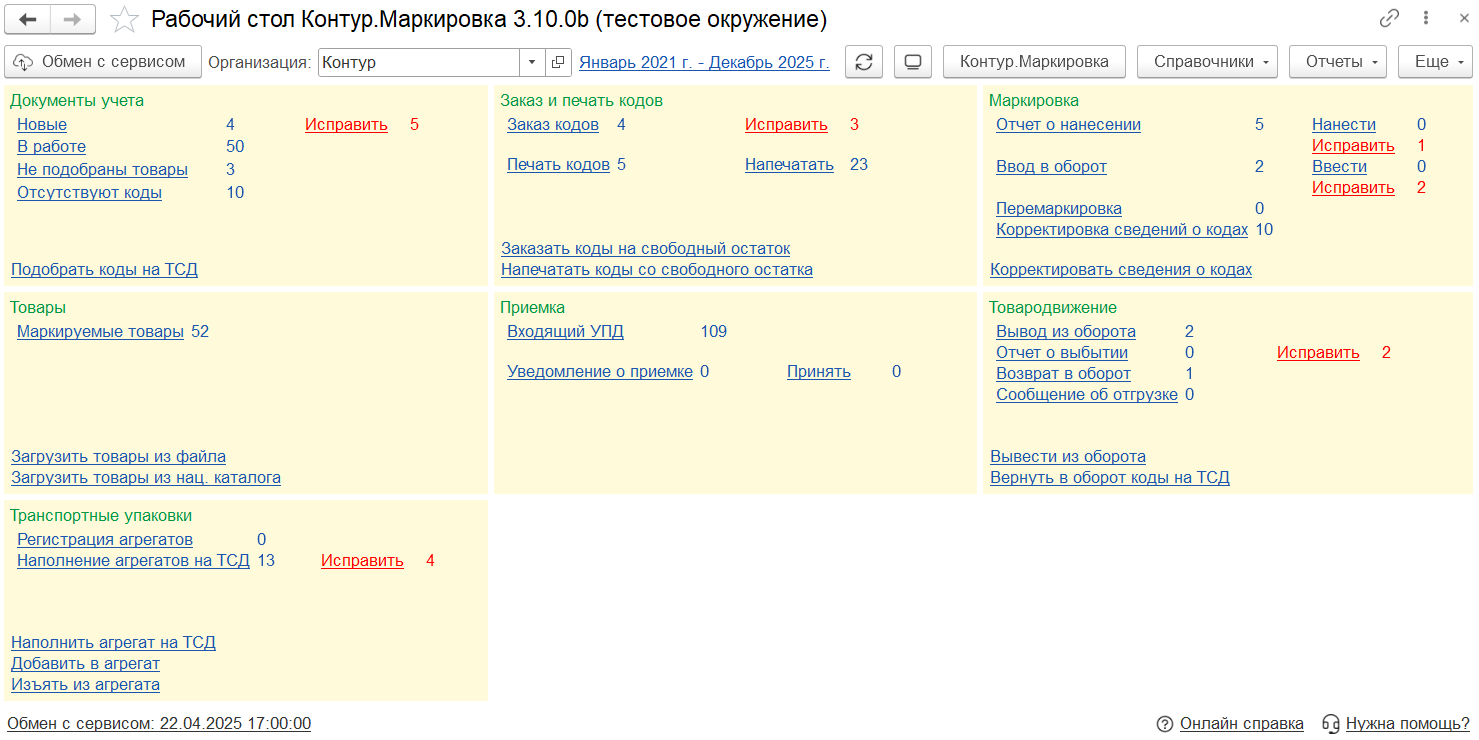Open Маркируемые товары link
This screenshot has height=740, width=1479.
(x=100, y=332)
